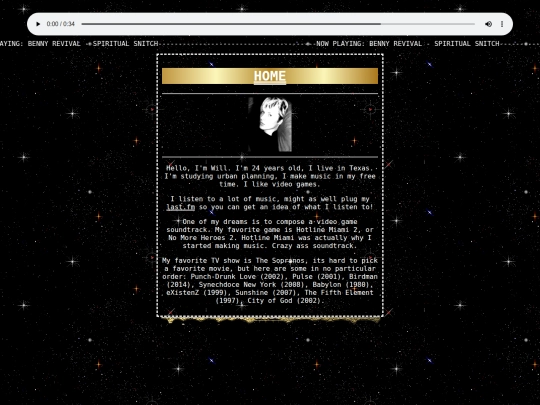
Task: Click the "Hello, I'm Will" intro paragraph
Action: (270, 176)
